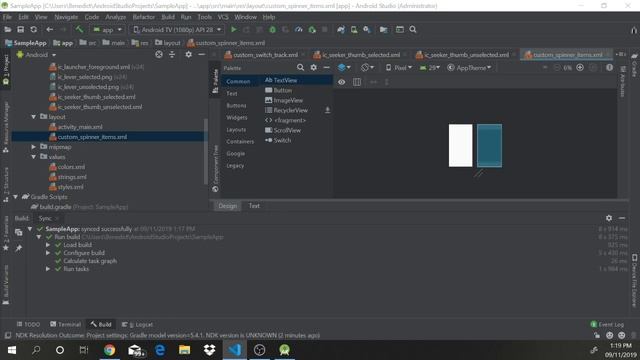
Task: Click the scroll-from-source target icon
Action: tap(159, 54)
